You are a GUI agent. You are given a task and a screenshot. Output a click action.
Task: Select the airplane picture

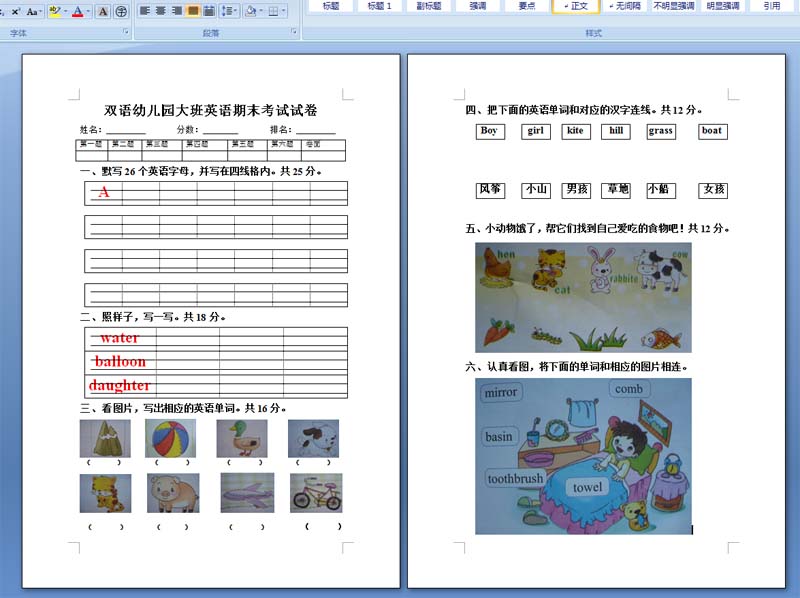point(247,492)
